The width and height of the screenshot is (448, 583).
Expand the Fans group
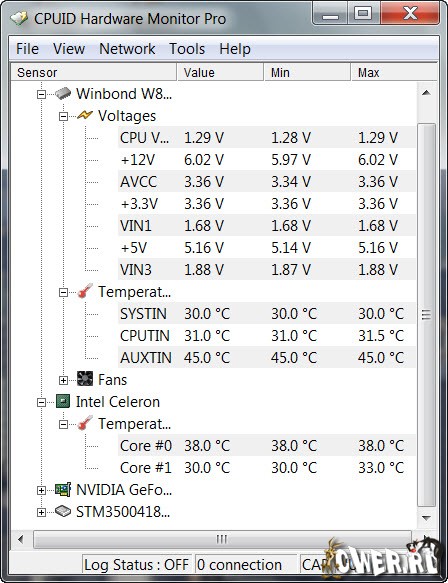click(x=63, y=380)
